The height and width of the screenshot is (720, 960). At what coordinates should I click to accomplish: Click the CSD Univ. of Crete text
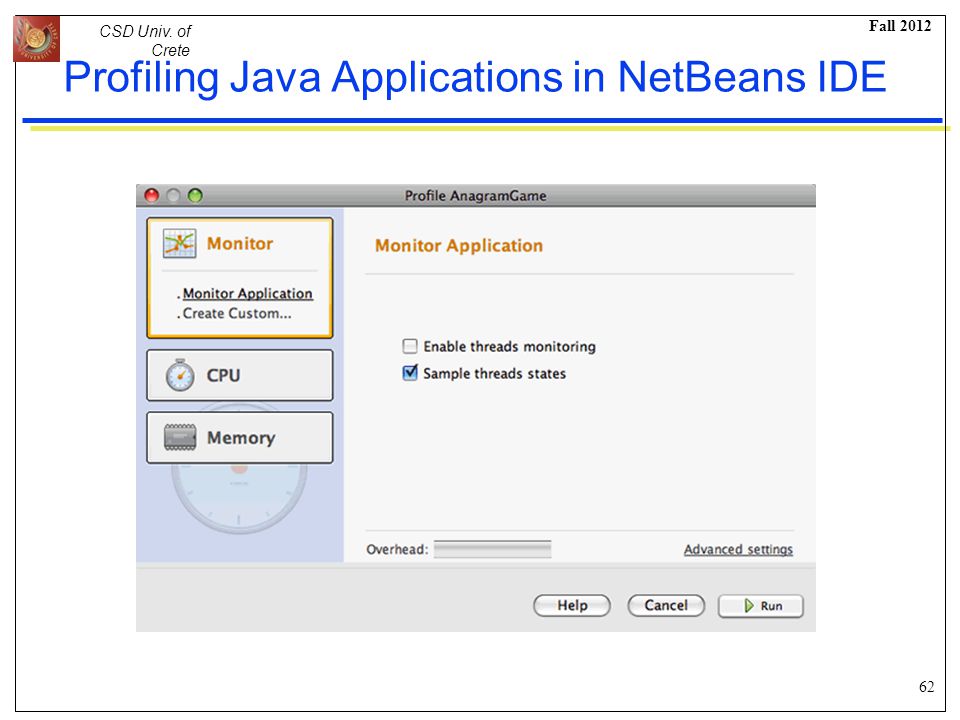pyautogui.click(x=145, y=40)
